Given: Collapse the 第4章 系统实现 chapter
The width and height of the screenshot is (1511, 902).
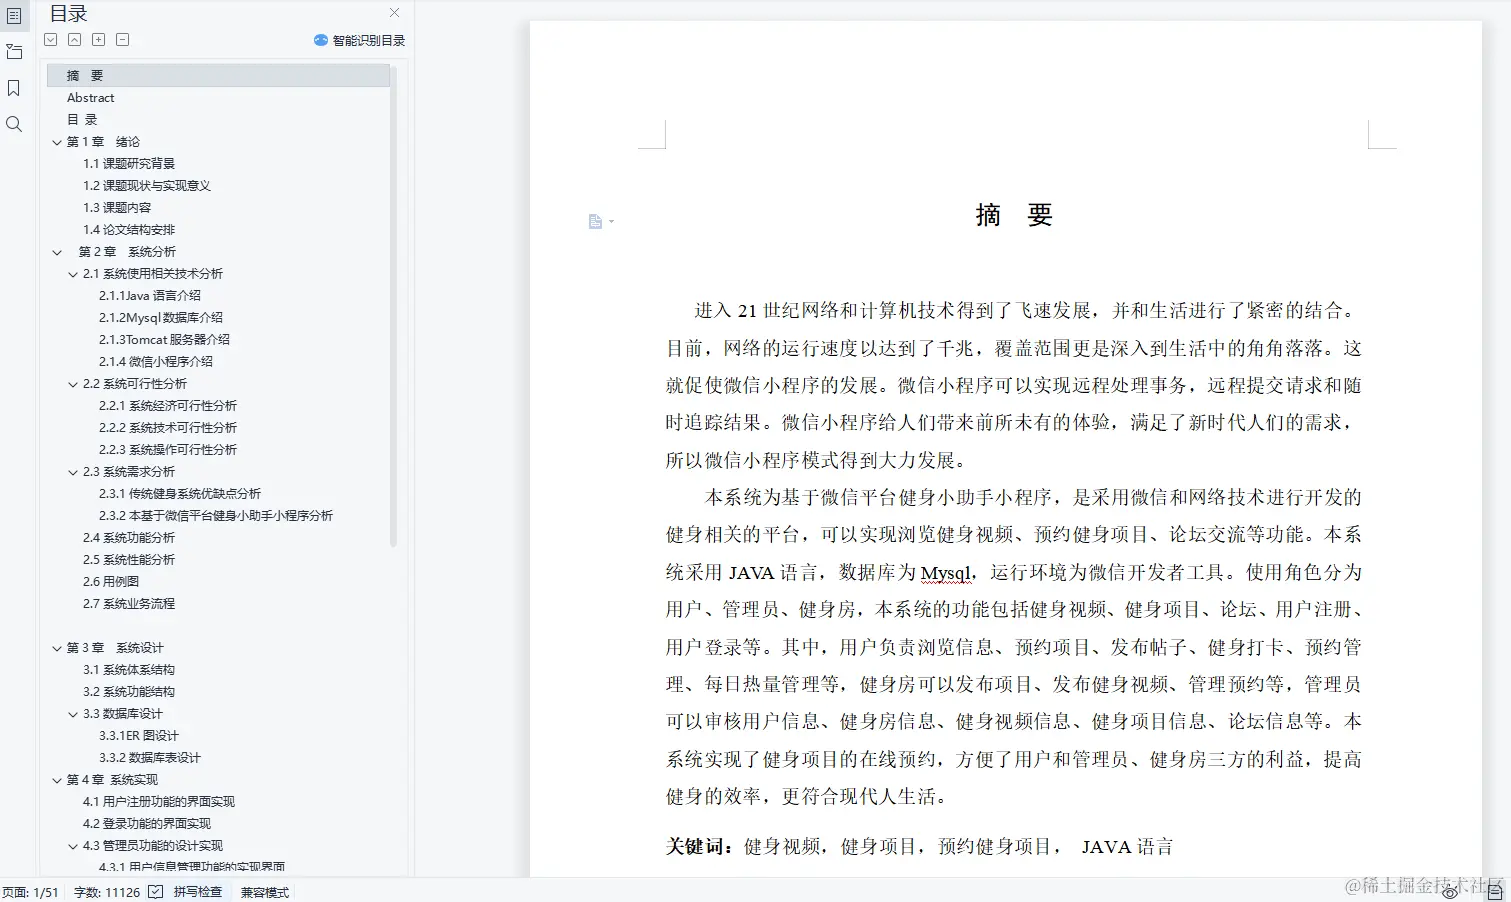Looking at the screenshot, I should pos(57,780).
